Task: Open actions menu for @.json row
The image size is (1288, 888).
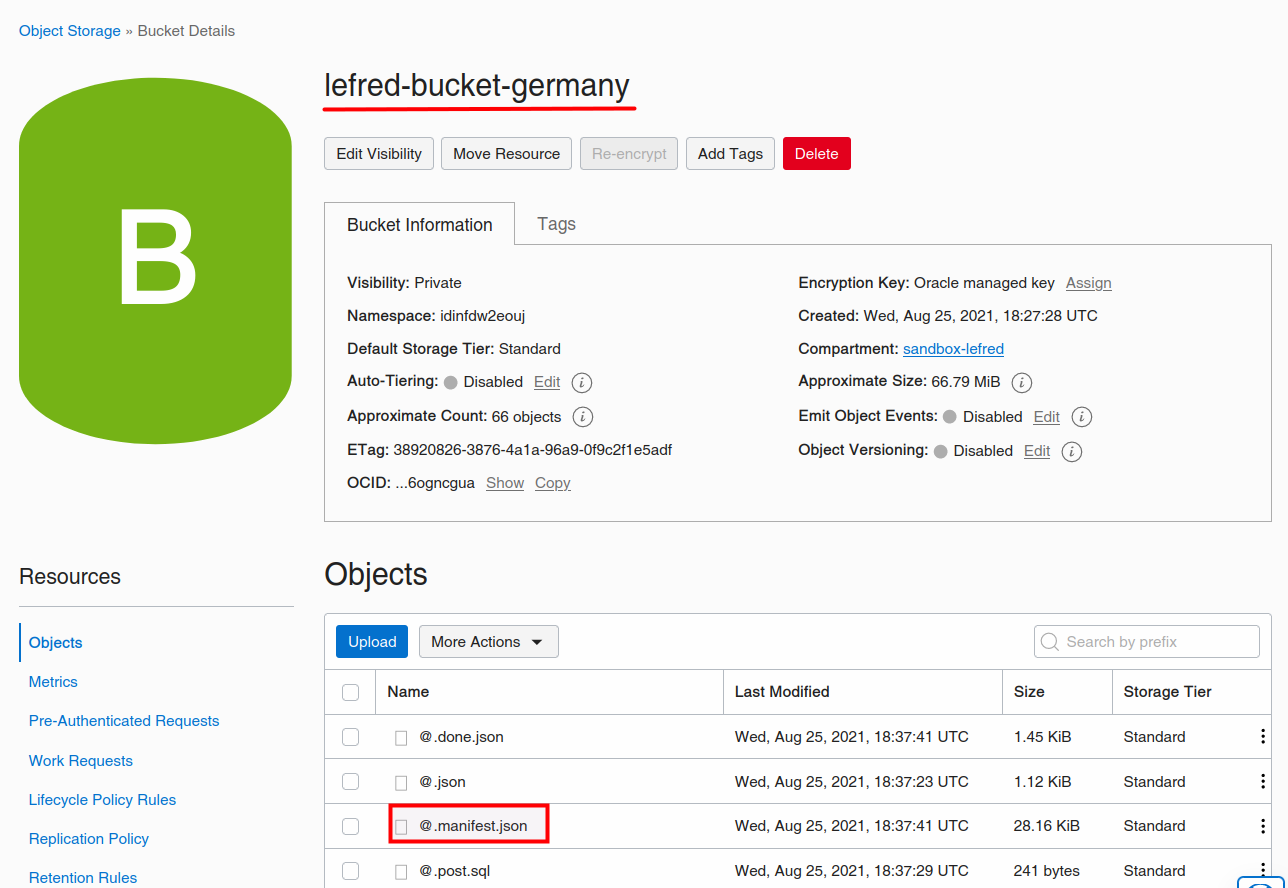Action: tap(1263, 781)
